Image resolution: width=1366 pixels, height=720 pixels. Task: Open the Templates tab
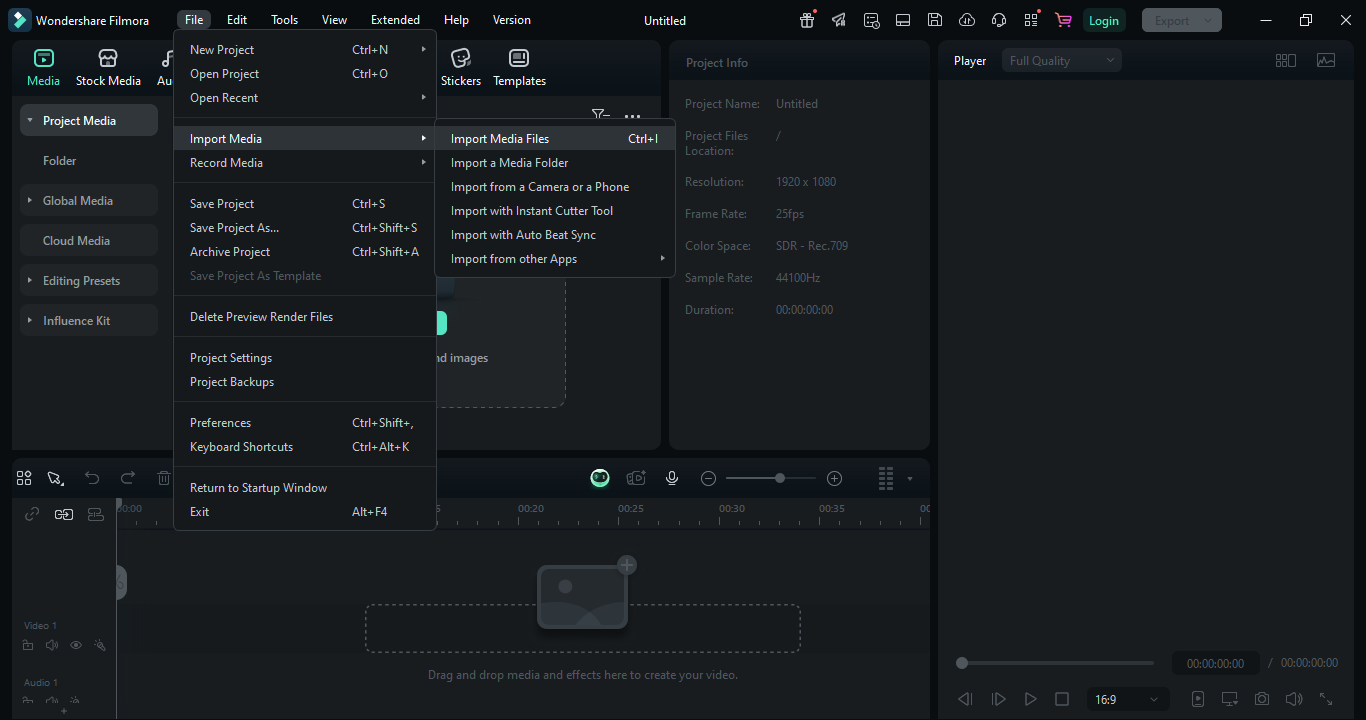click(519, 68)
